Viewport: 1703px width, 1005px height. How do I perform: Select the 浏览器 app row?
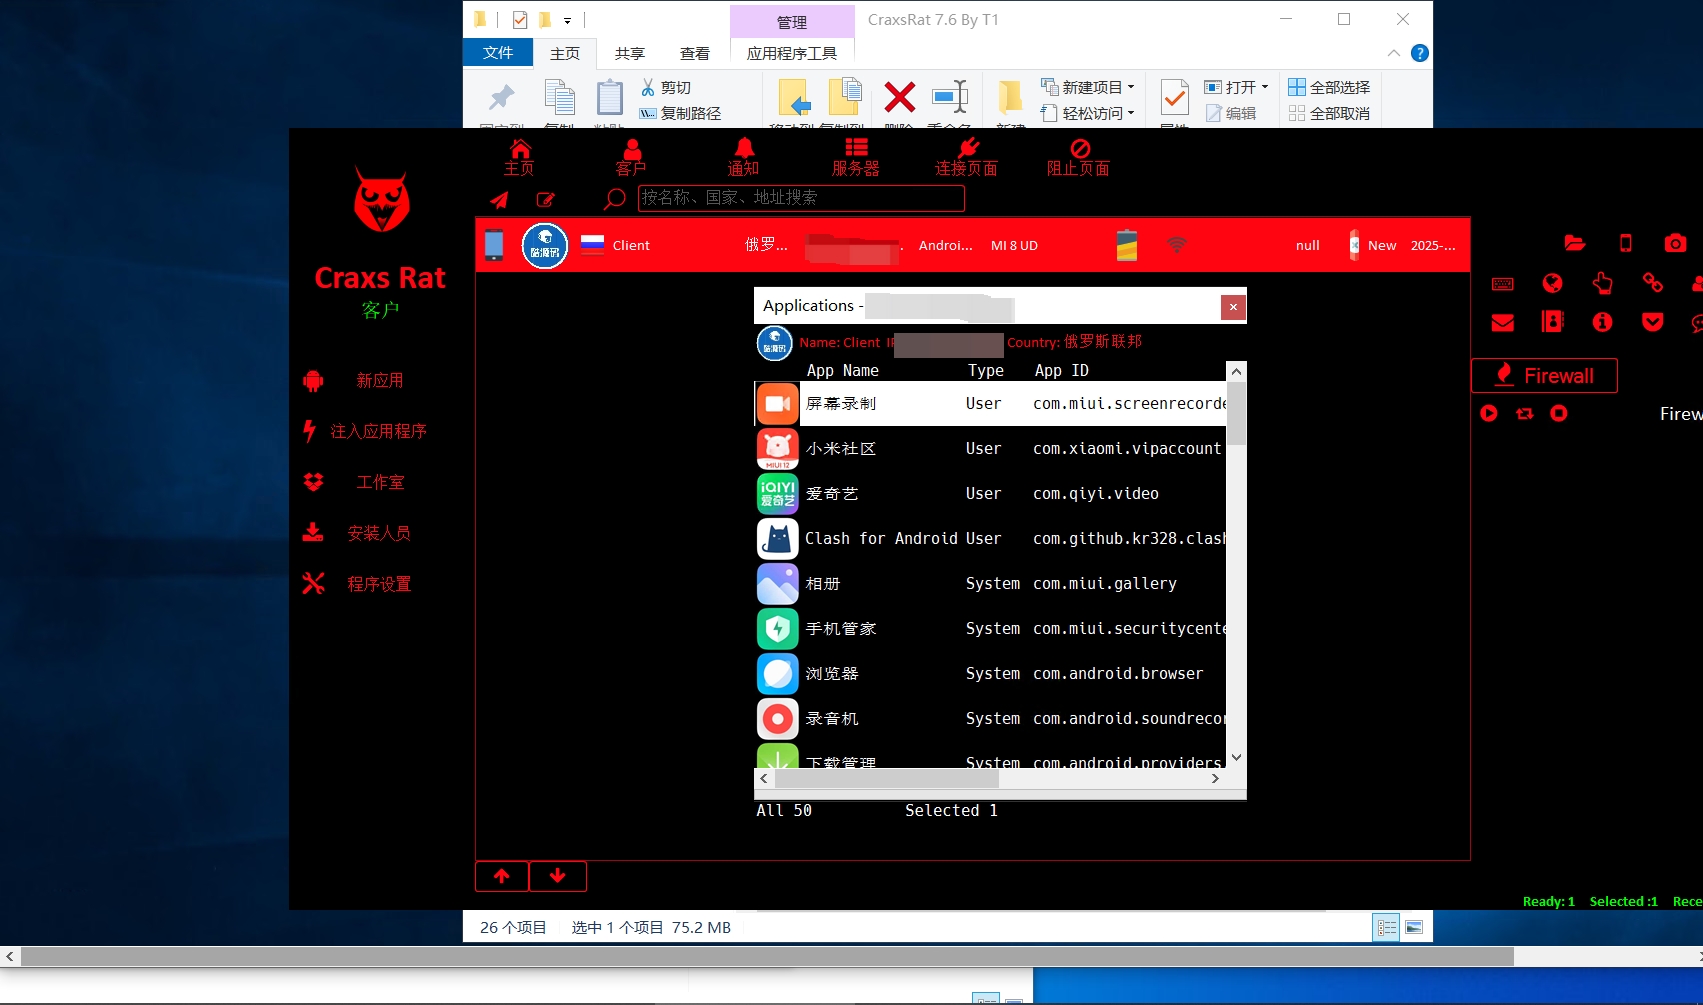(990, 674)
